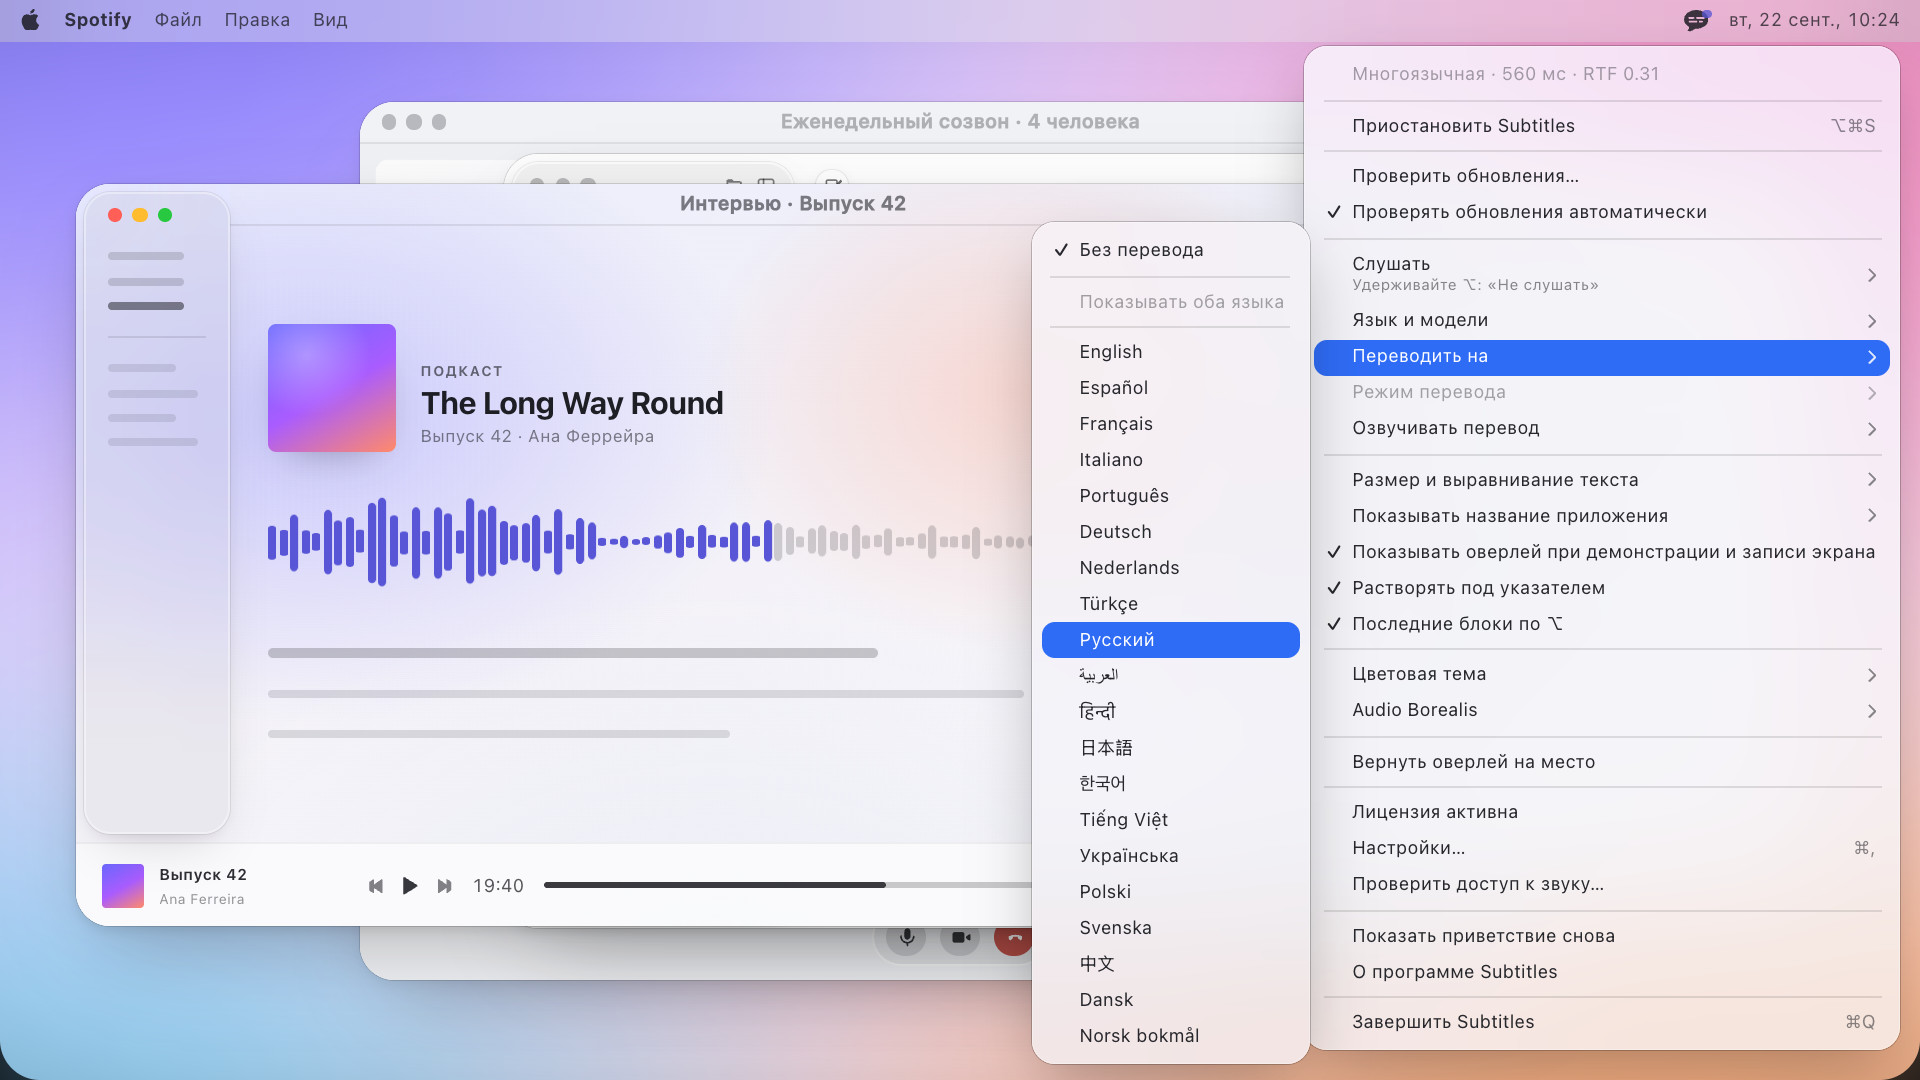Open Переводить на submenu
The height and width of the screenshot is (1080, 1920).
(1602, 357)
